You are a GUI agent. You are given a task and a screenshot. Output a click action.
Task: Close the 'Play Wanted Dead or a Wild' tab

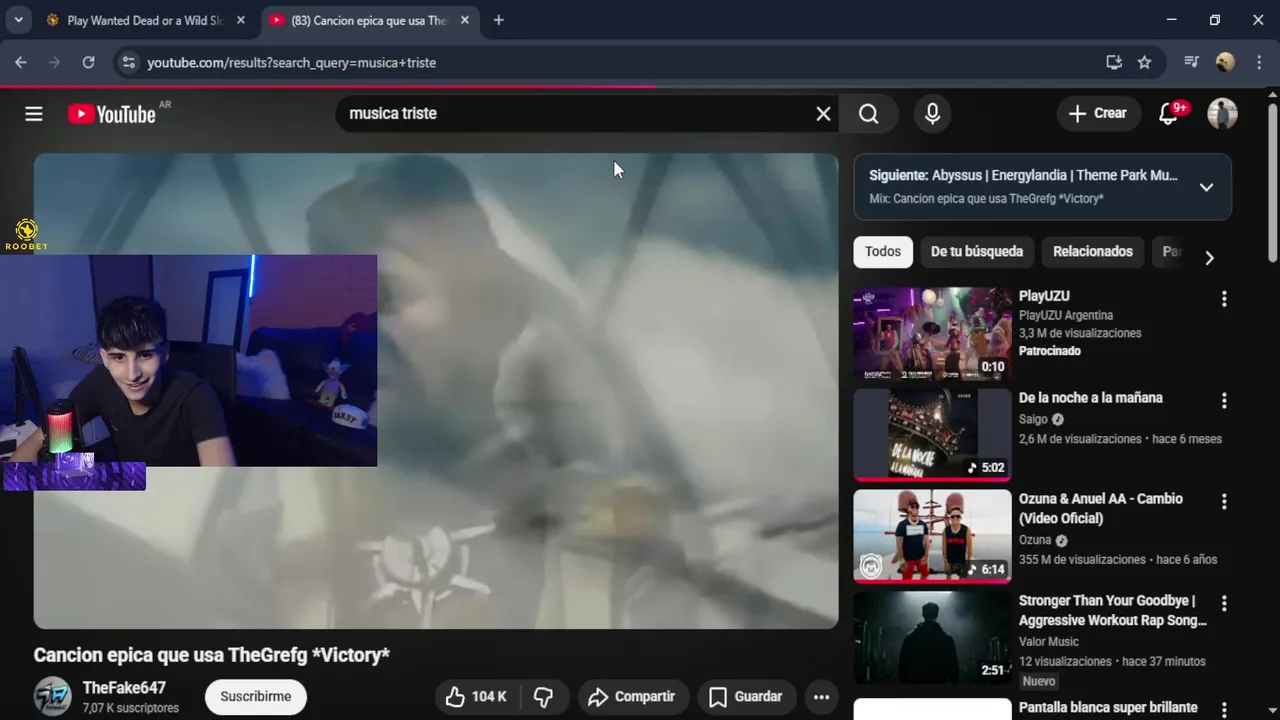[240, 20]
